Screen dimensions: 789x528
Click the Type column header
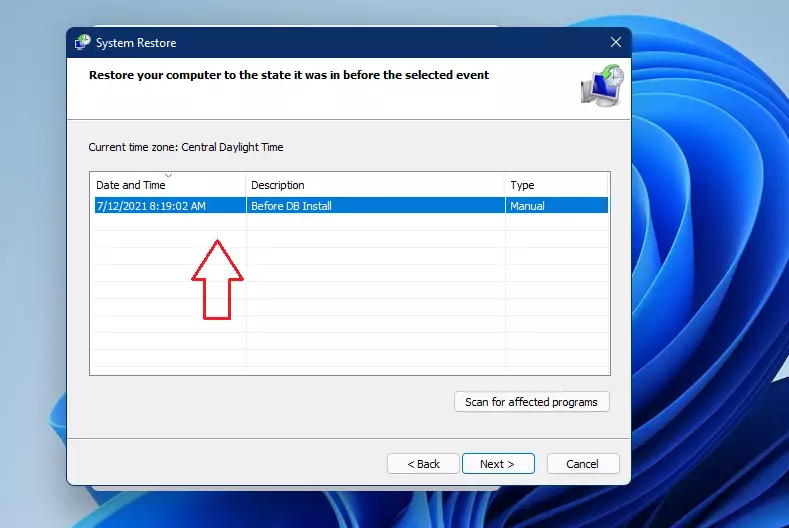click(x=557, y=185)
